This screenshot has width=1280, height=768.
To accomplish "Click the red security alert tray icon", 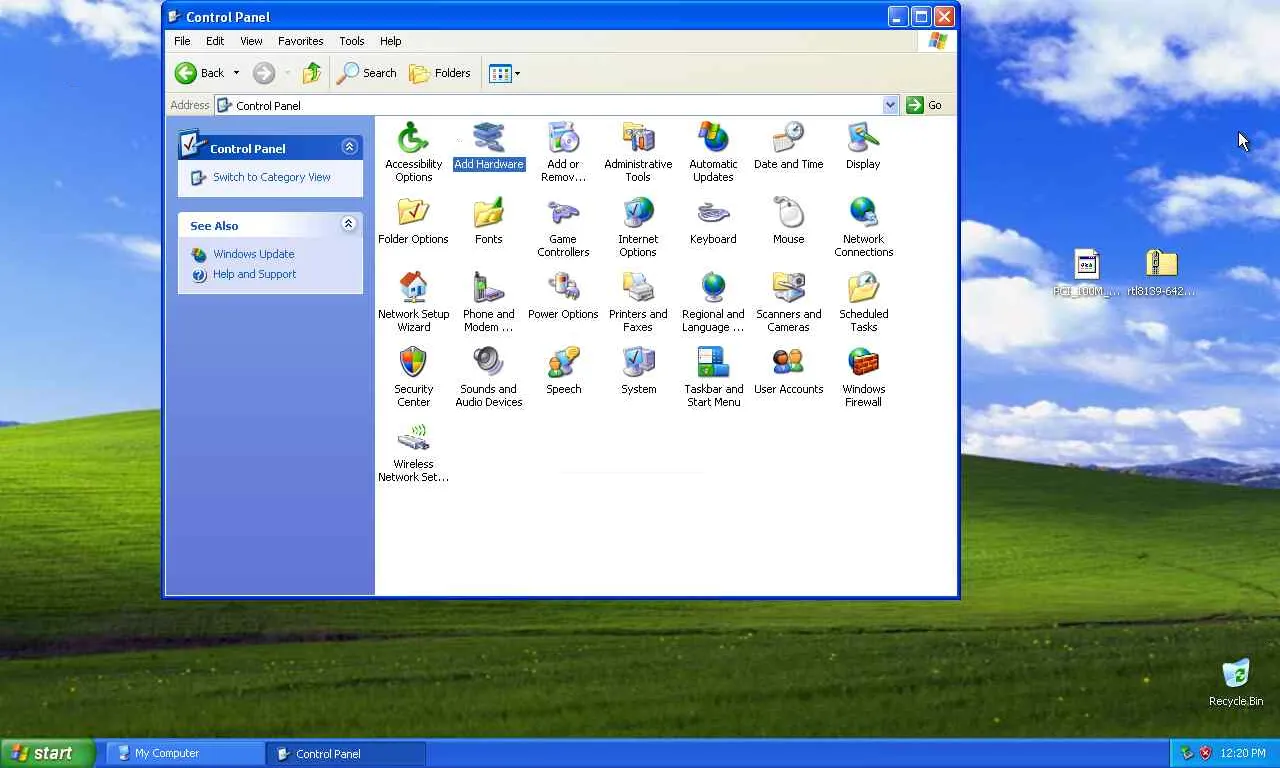I will coord(1205,753).
